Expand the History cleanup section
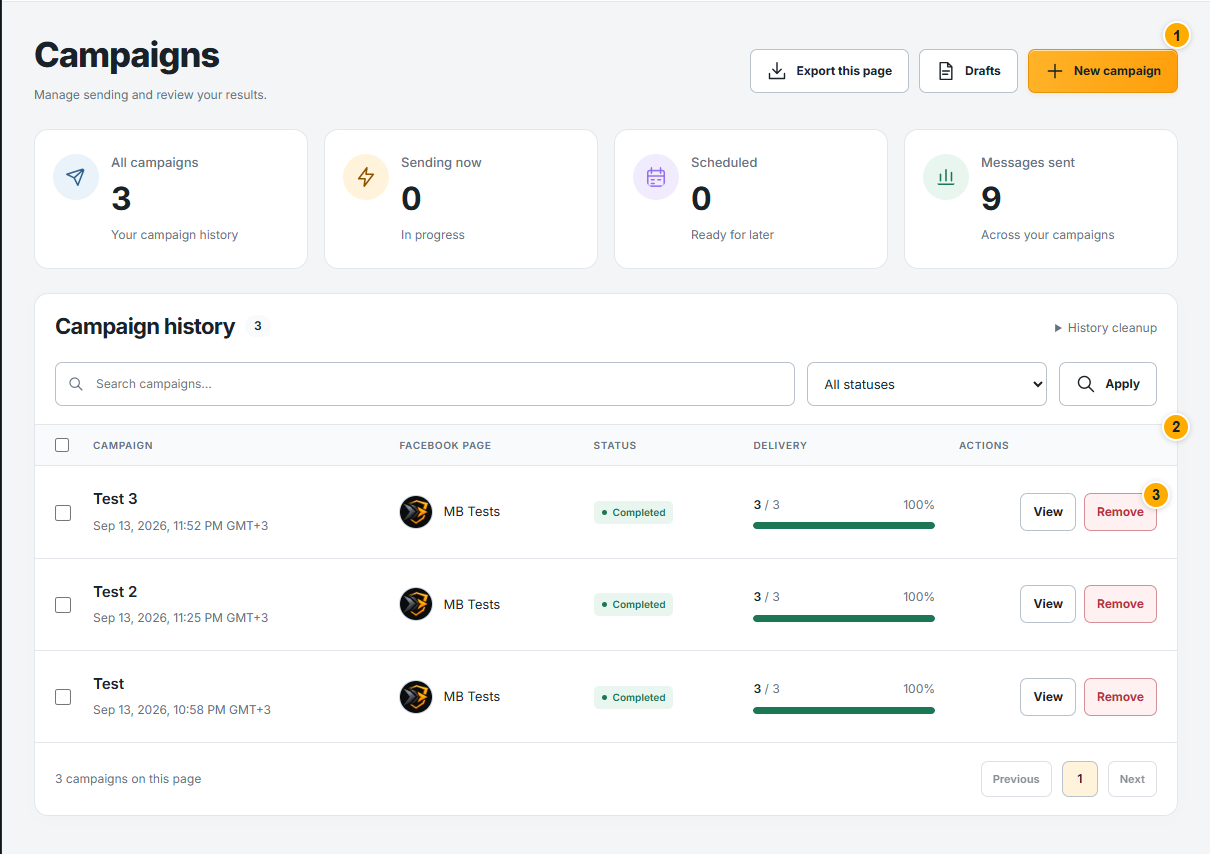 [1105, 328]
